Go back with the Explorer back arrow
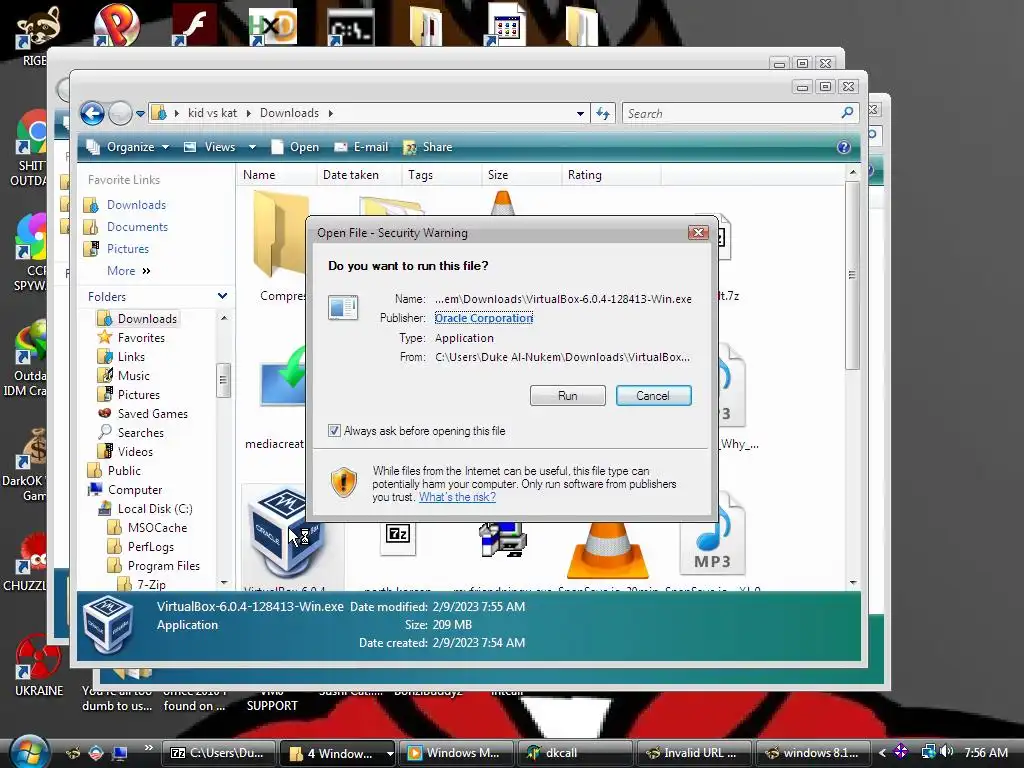The width and height of the screenshot is (1024, 768). tap(92, 114)
